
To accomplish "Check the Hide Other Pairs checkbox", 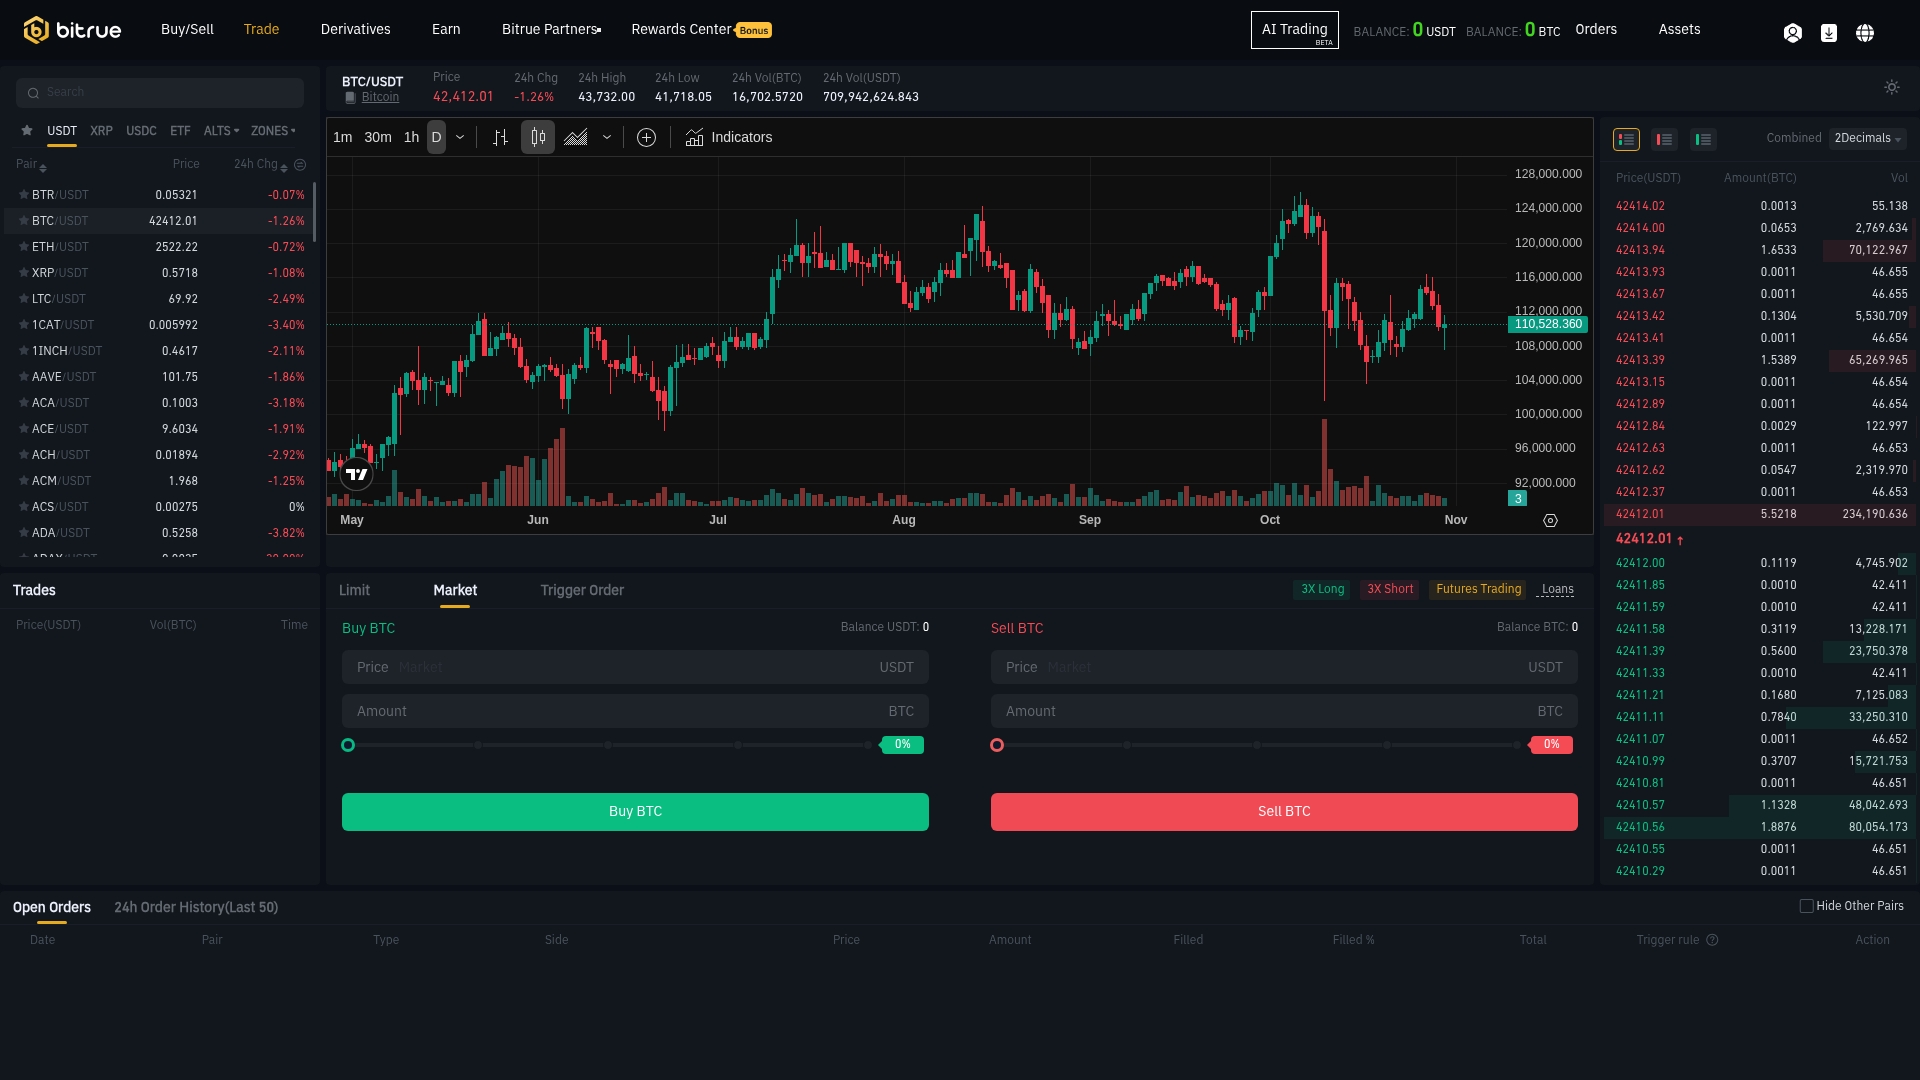I will click(x=1806, y=906).
